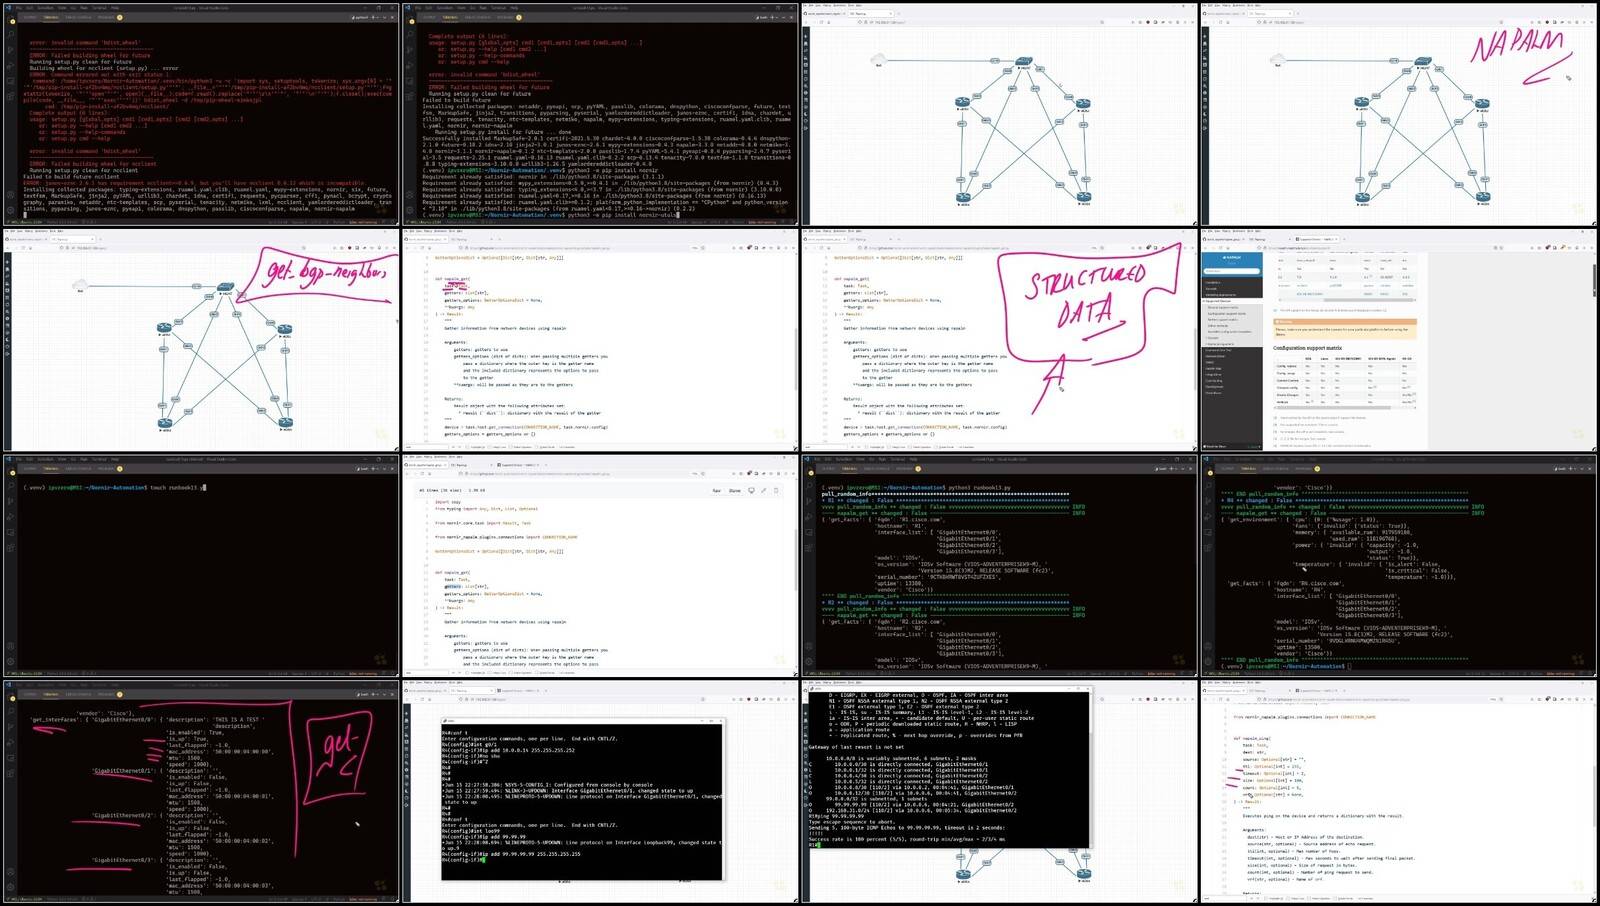This screenshot has width=1600, height=906.
Task: Select the 'touch runbook13.py' terminal frame
Action: point(200,566)
